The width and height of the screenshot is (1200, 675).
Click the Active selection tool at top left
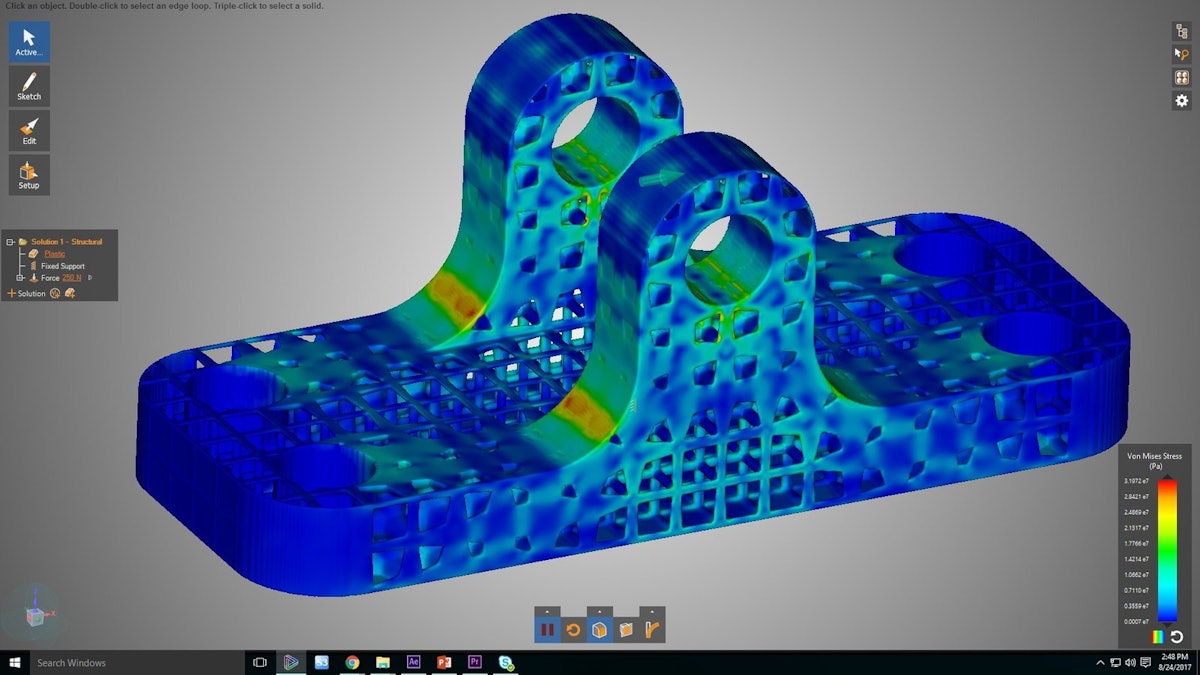[29, 42]
